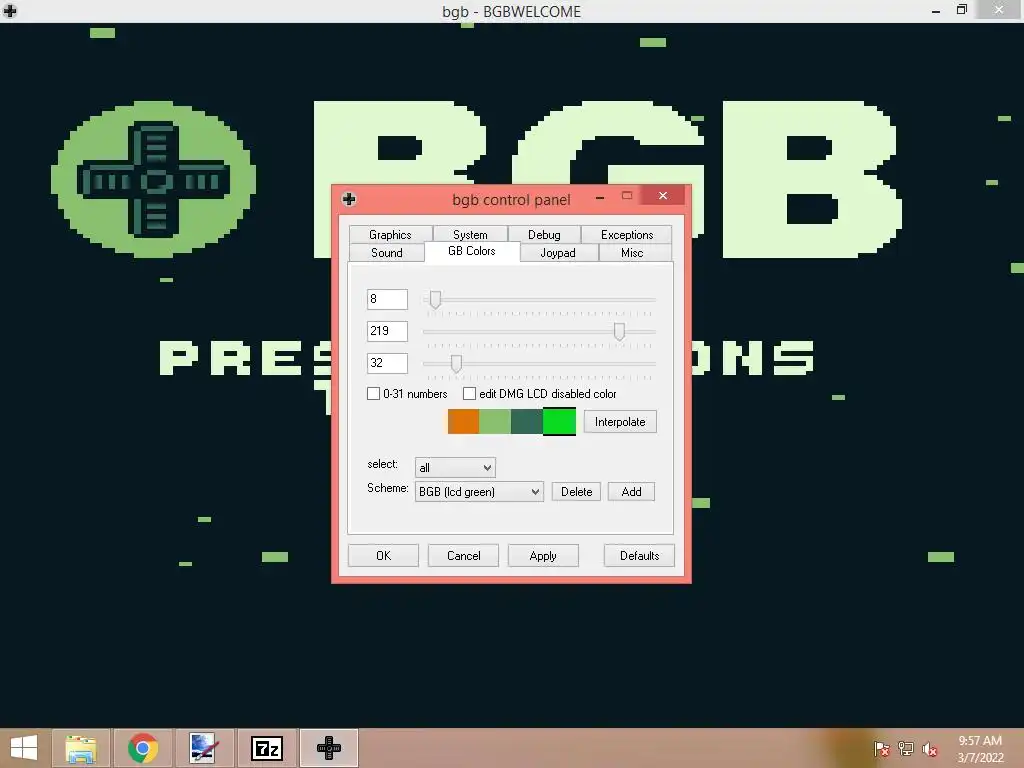Launch Google Chrome from taskbar
Image resolution: width=1024 pixels, height=768 pixels.
click(142, 748)
